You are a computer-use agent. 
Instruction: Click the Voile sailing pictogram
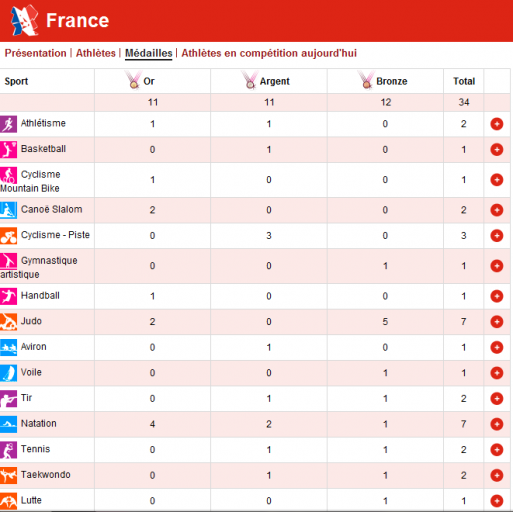coord(8,373)
